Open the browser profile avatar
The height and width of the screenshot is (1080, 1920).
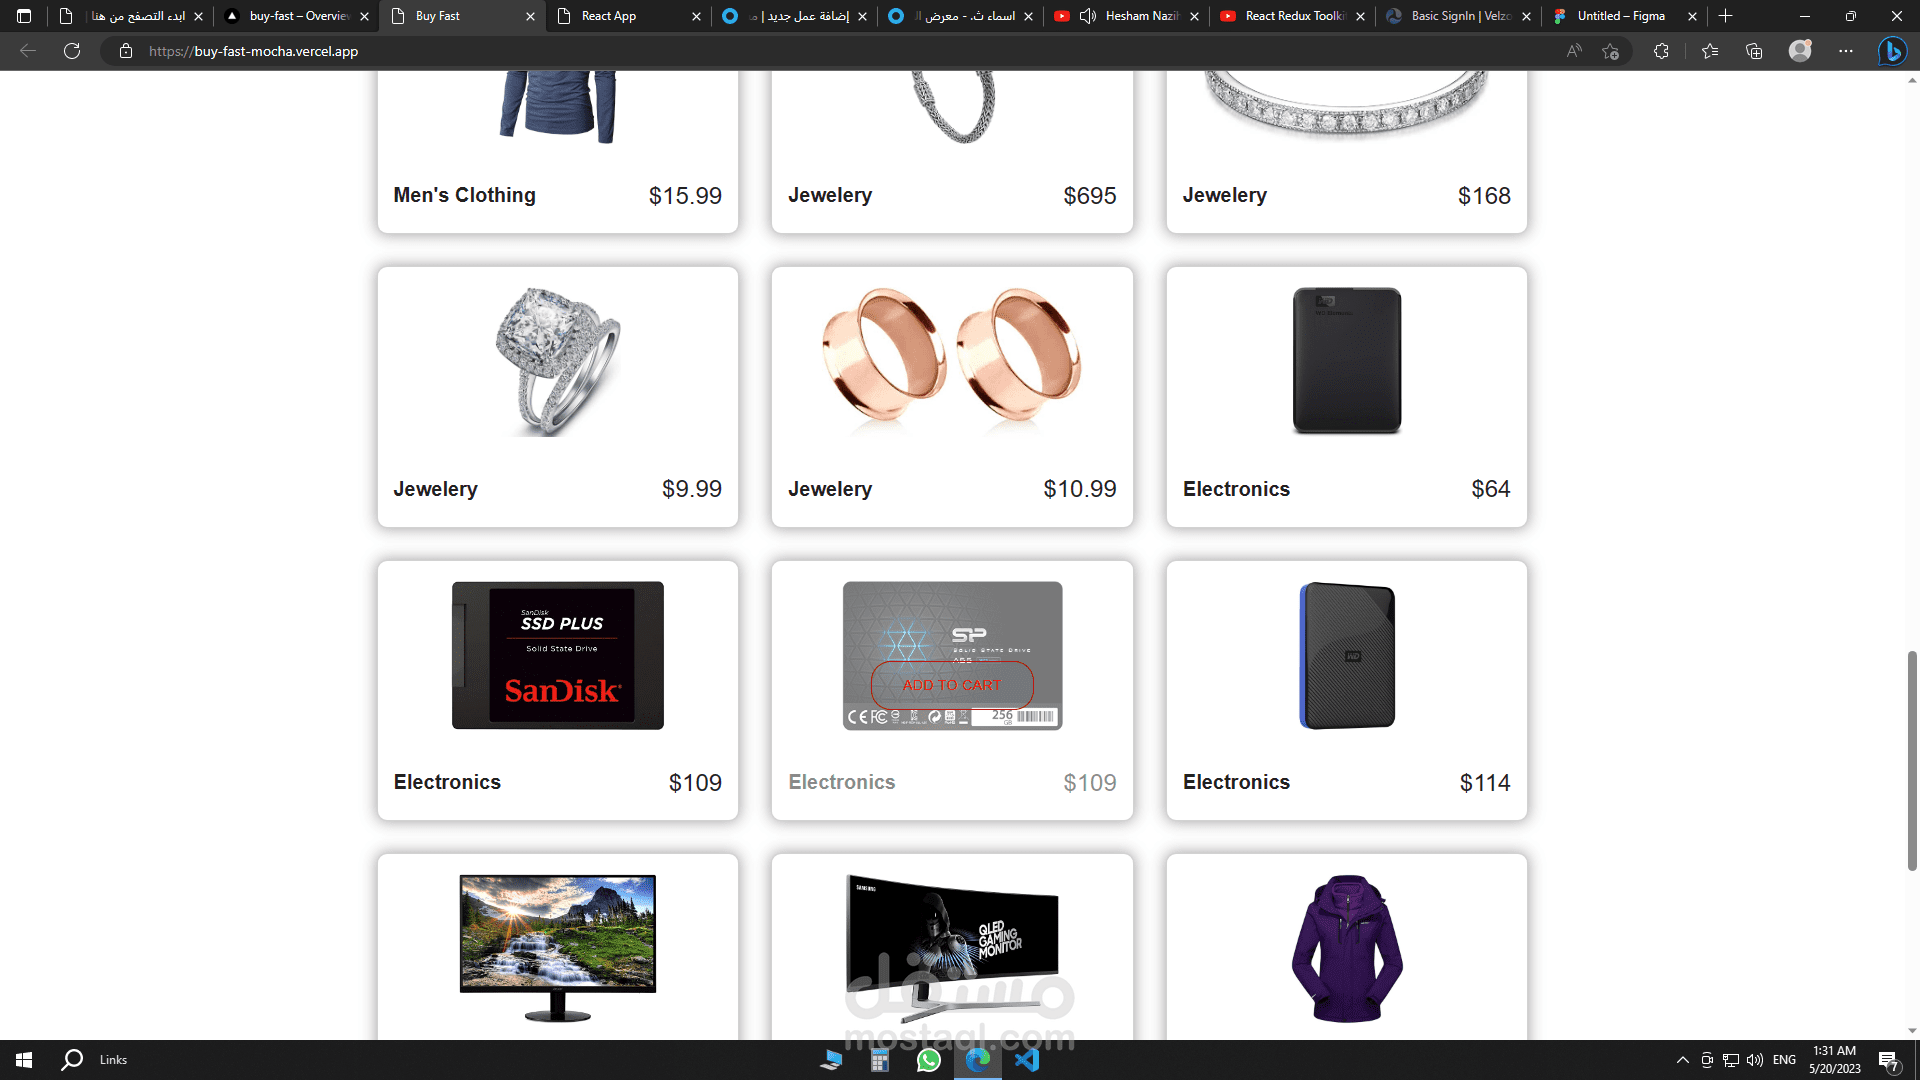click(x=1800, y=51)
